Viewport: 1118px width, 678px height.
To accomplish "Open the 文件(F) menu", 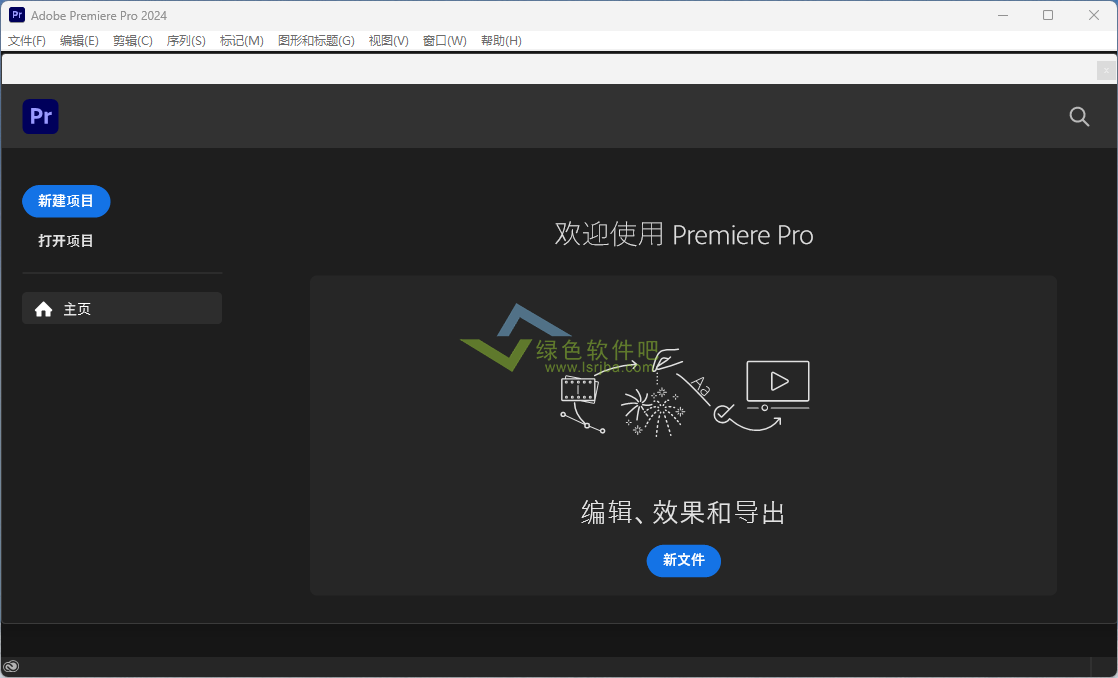I will (26, 41).
